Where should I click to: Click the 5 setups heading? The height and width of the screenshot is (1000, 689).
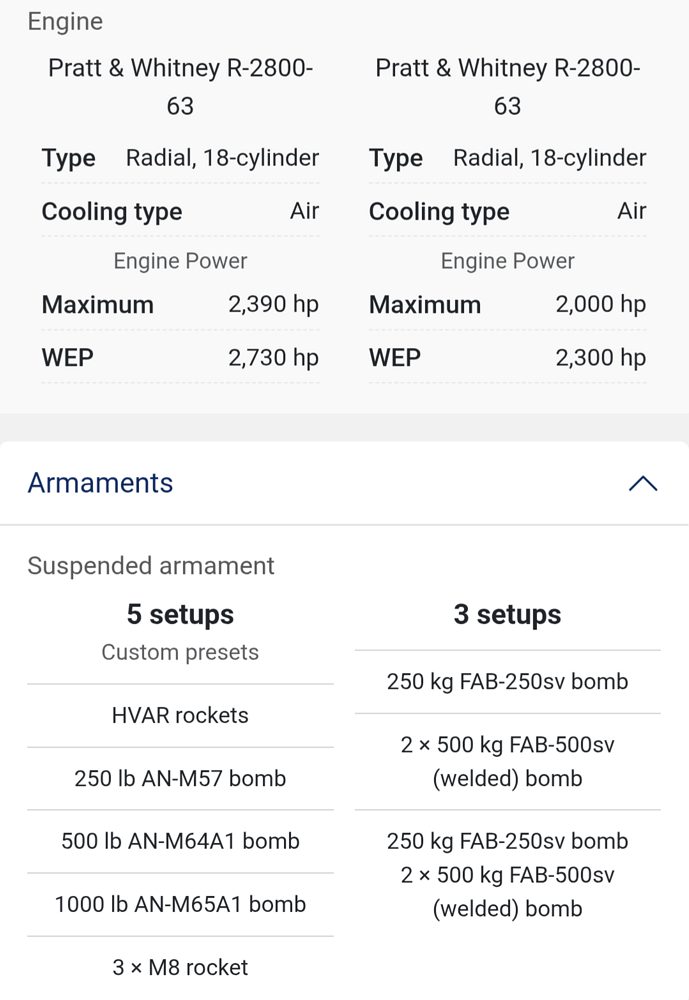click(180, 614)
